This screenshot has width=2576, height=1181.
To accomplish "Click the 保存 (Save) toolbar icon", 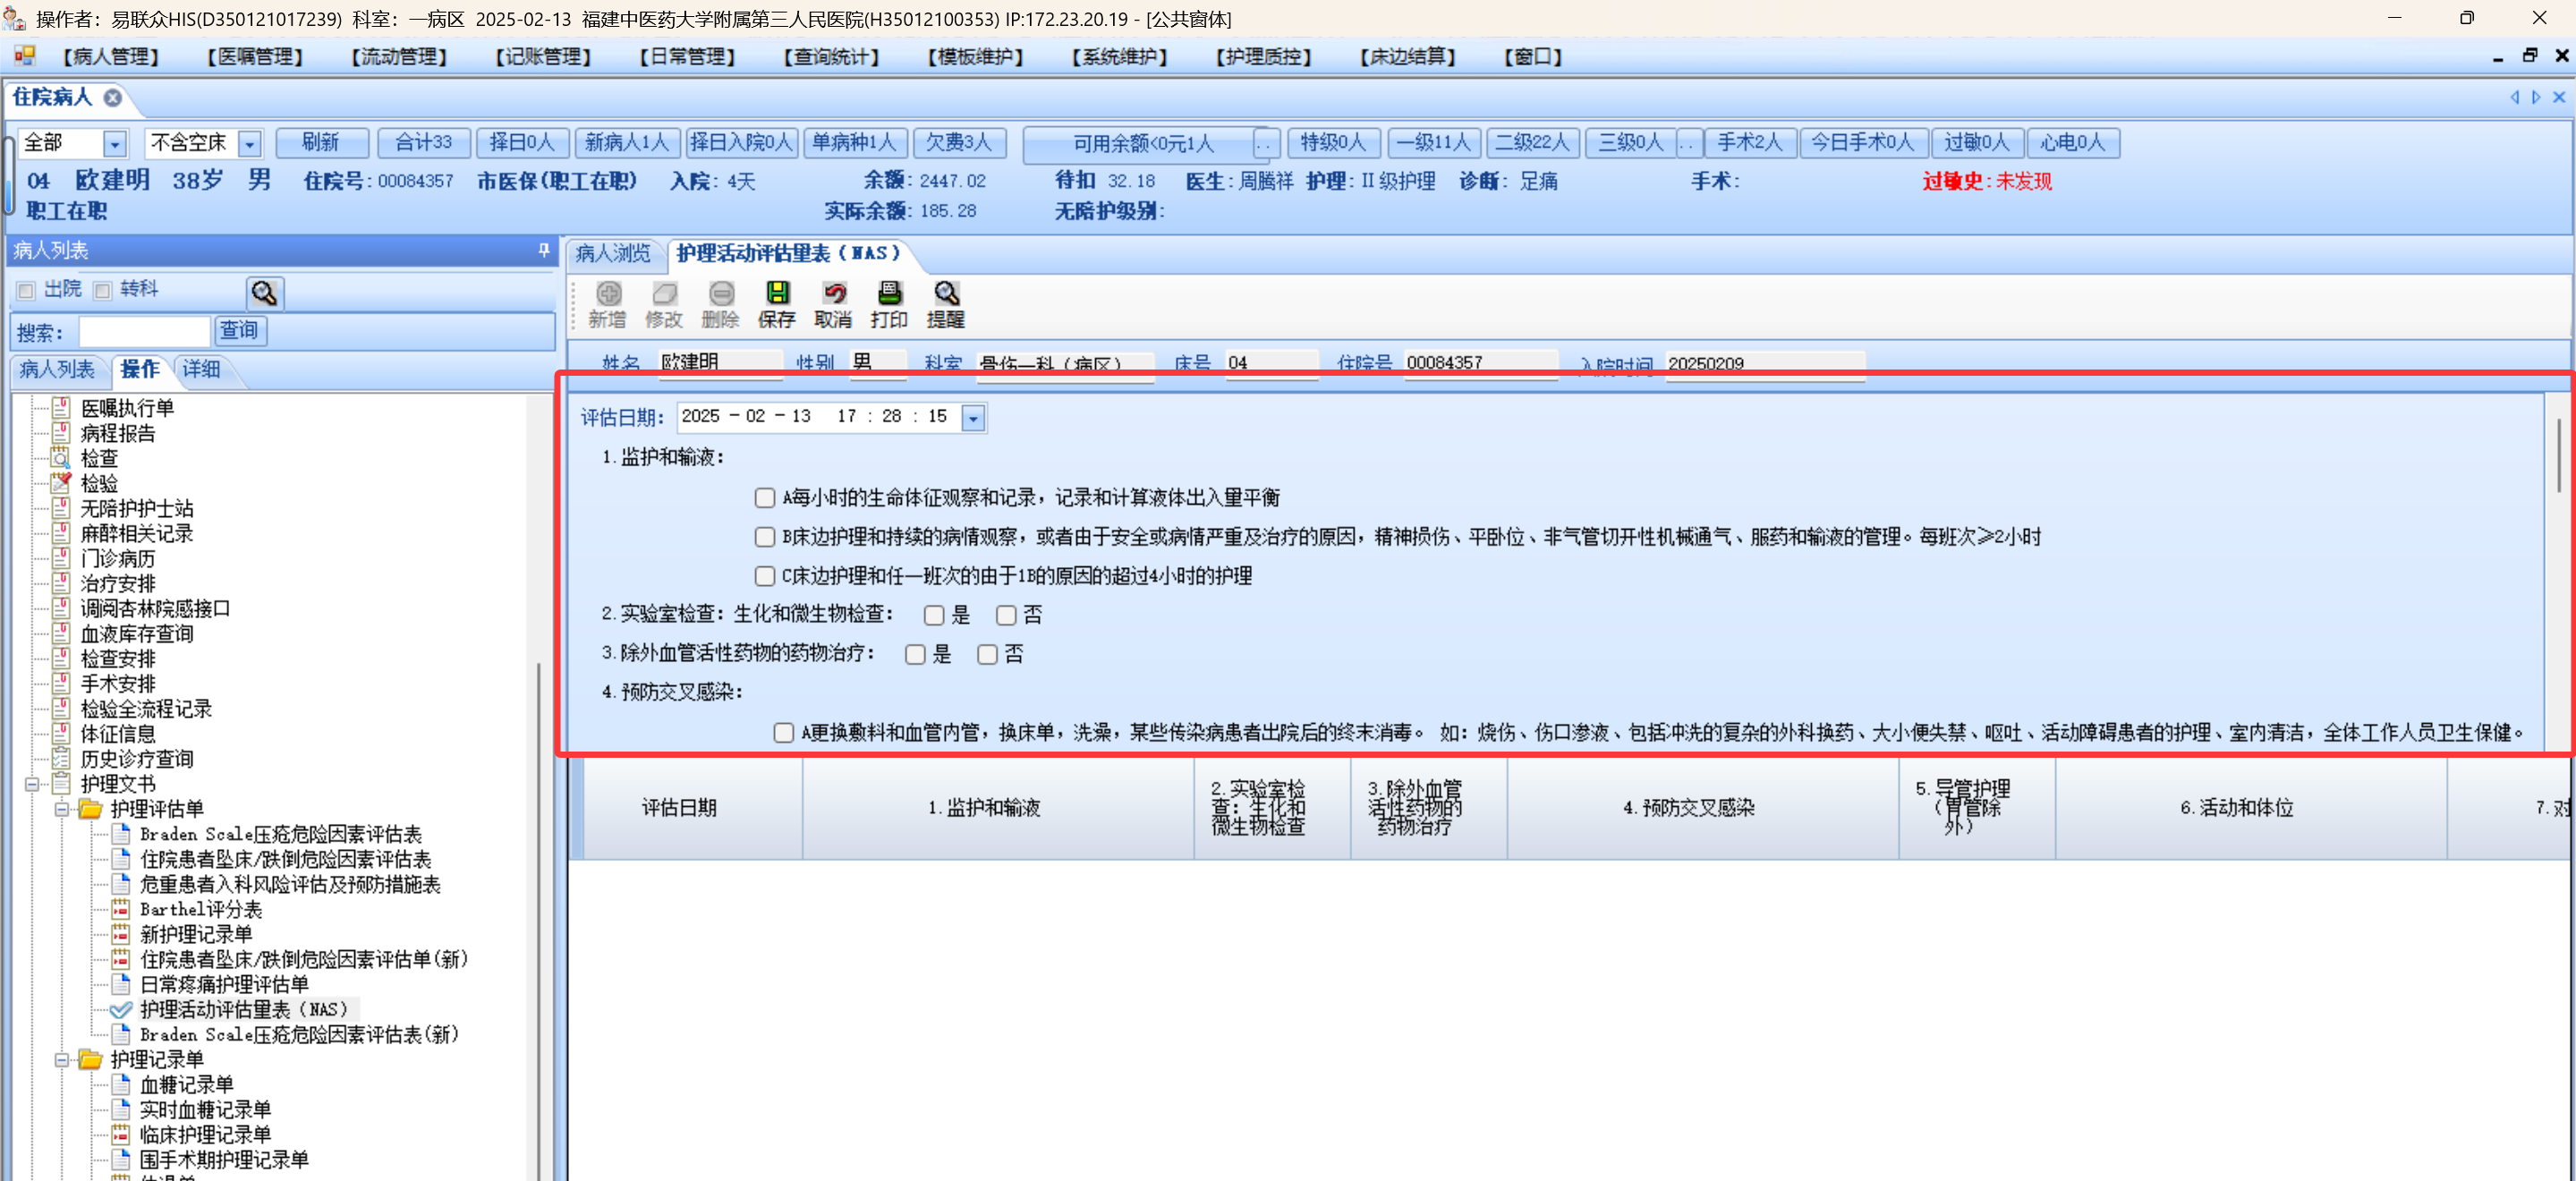I will click(776, 294).
